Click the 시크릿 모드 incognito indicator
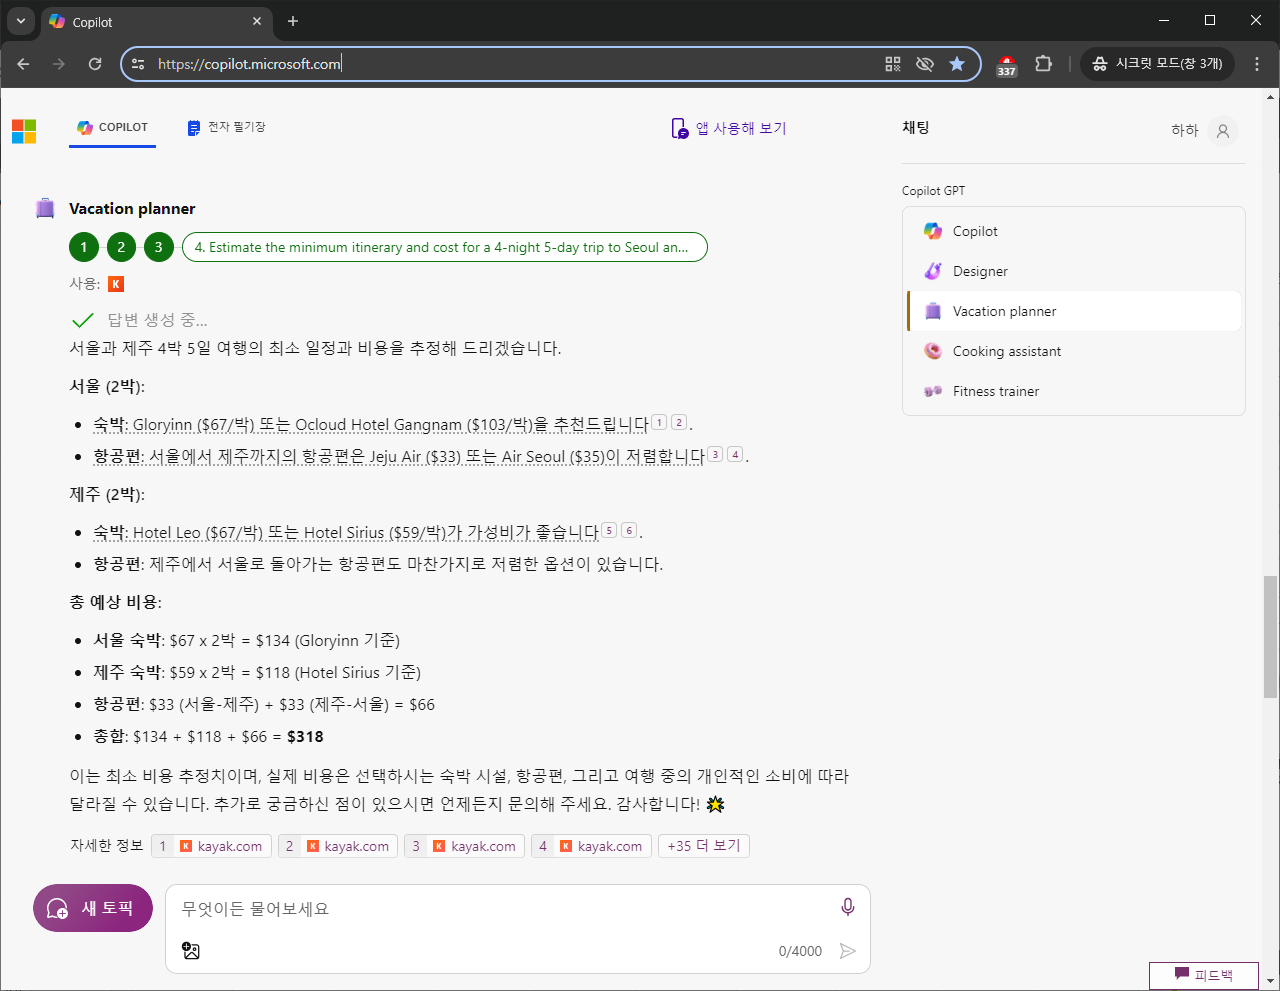This screenshot has width=1280, height=991. click(x=1158, y=64)
